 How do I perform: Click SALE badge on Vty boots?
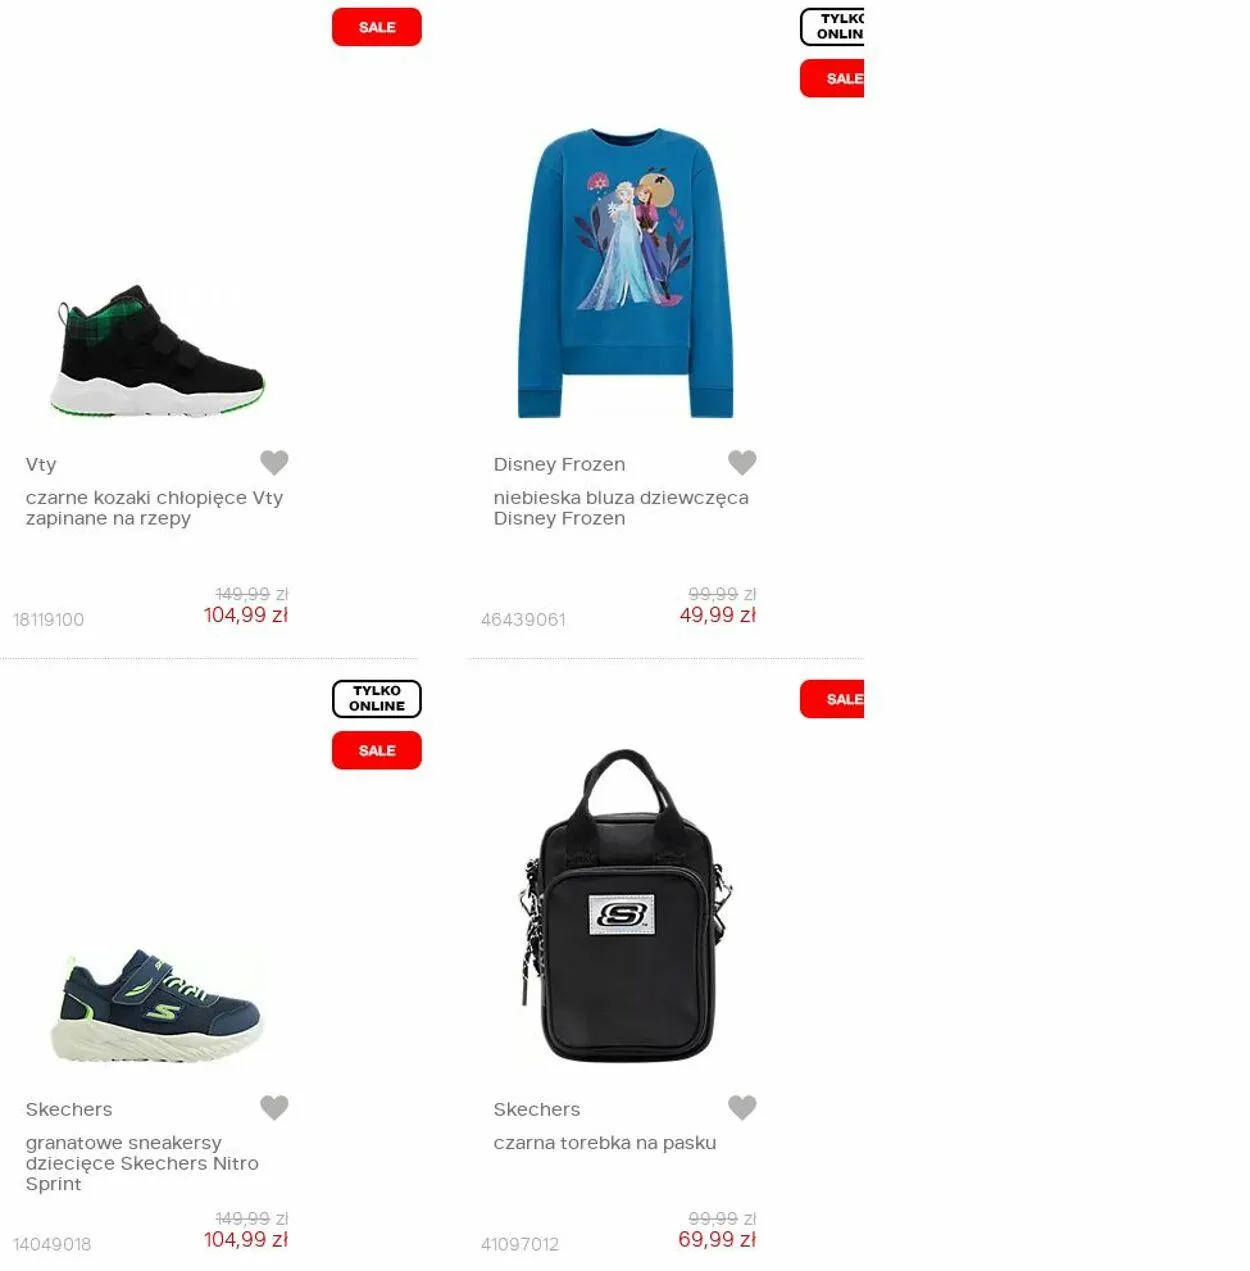click(377, 27)
